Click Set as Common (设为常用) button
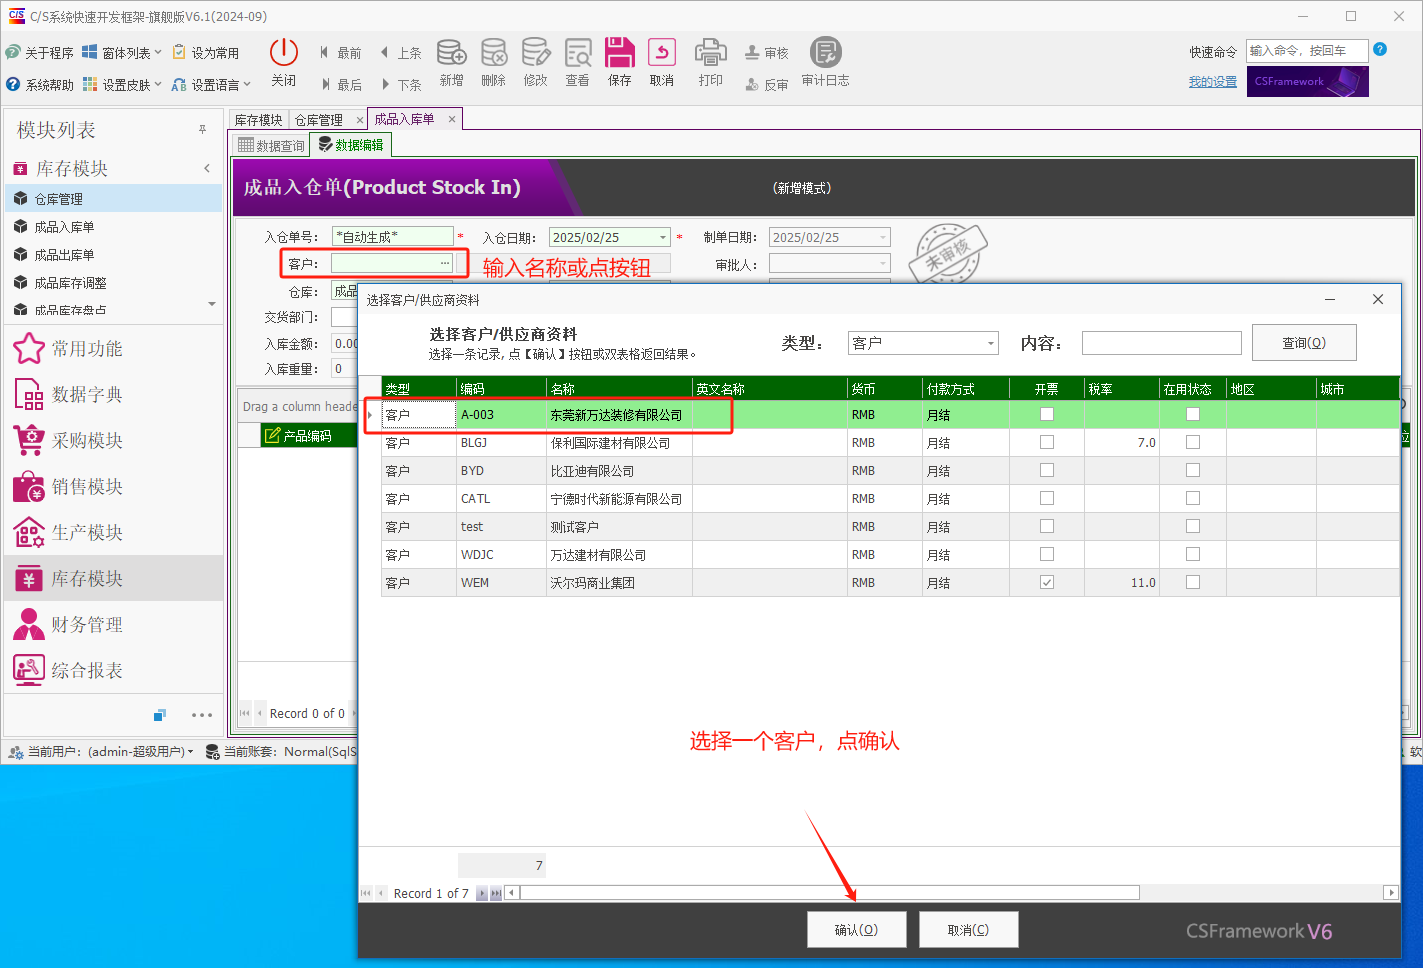 (206, 52)
